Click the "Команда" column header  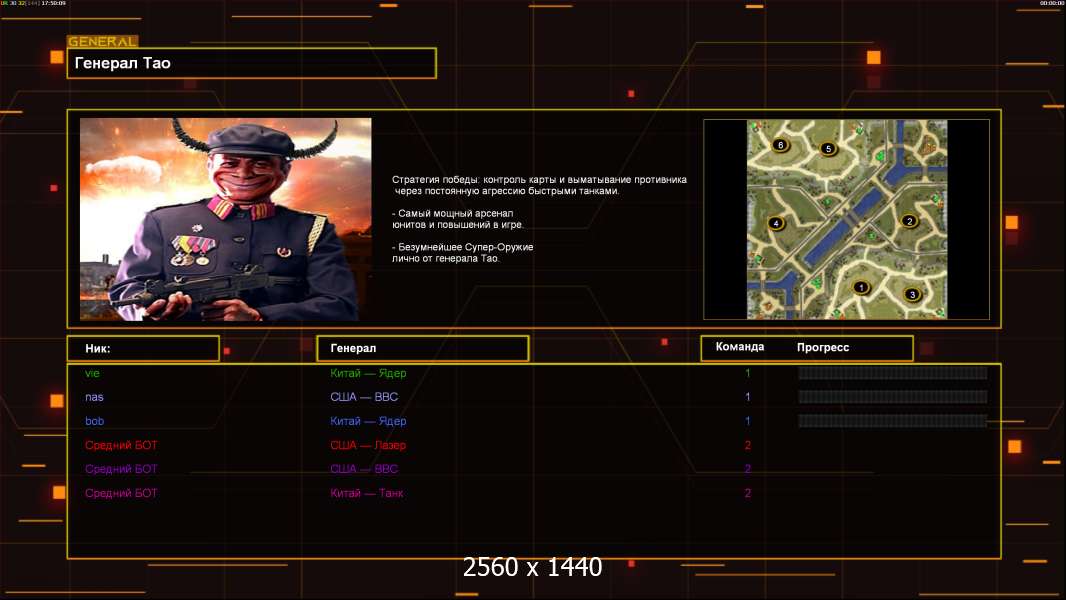[x=740, y=347]
